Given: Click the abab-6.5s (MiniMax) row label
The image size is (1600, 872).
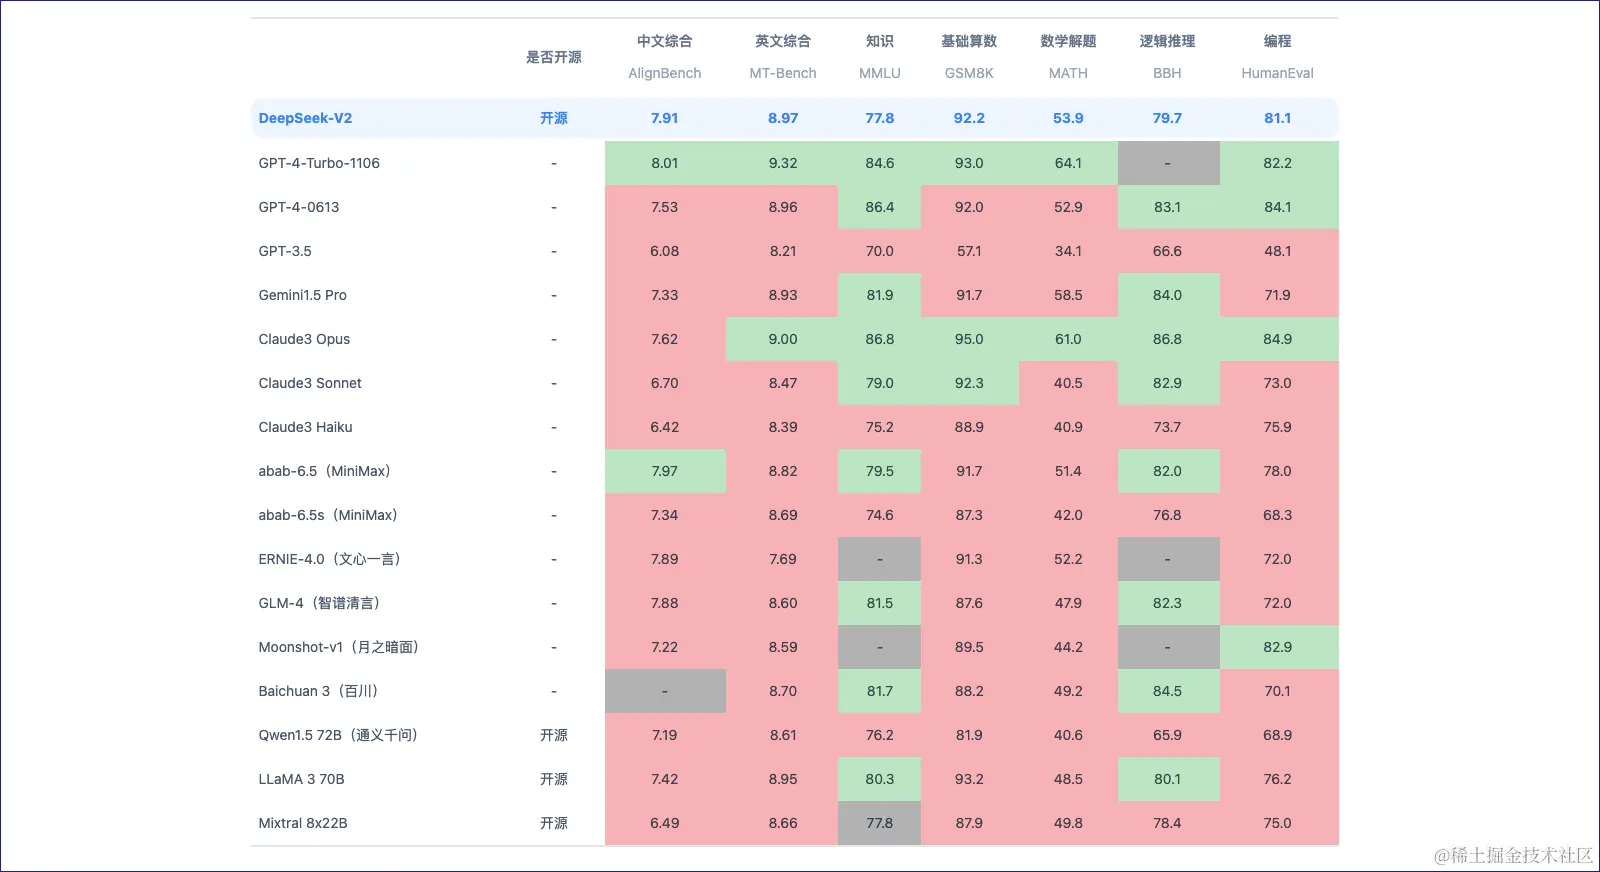Looking at the screenshot, I should 328,515.
